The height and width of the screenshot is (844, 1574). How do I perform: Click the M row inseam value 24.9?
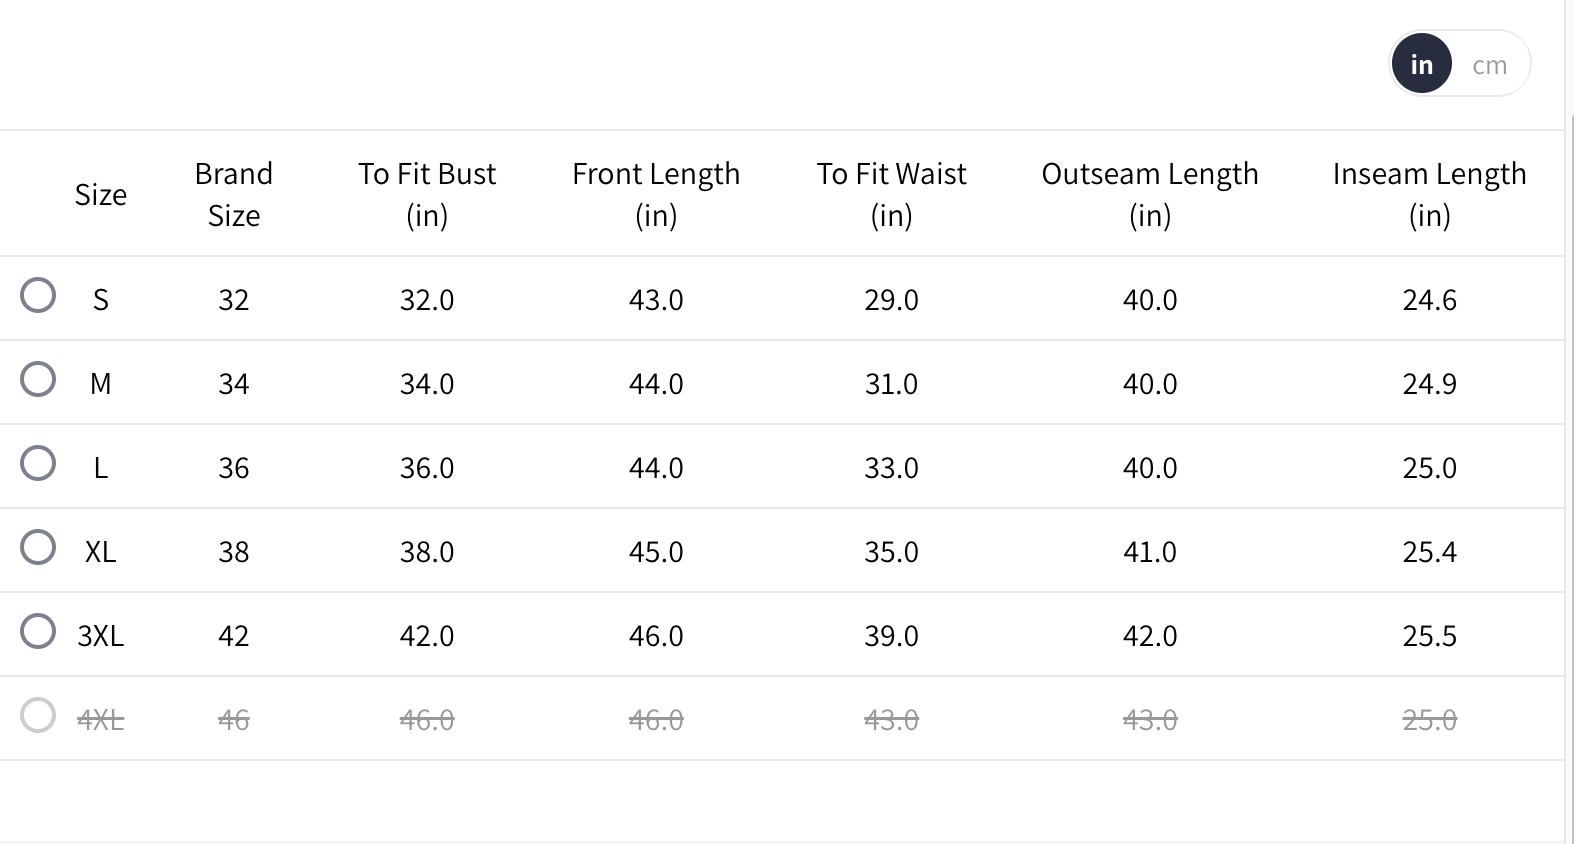[x=1429, y=384]
